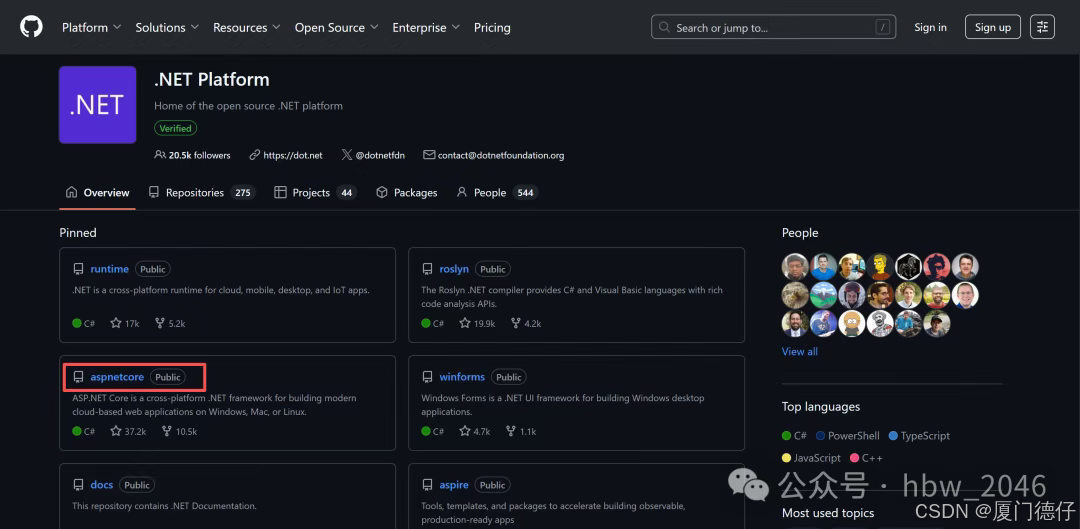This screenshot has width=1080, height=529.
Task: Click the View all people link
Action: coord(800,351)
